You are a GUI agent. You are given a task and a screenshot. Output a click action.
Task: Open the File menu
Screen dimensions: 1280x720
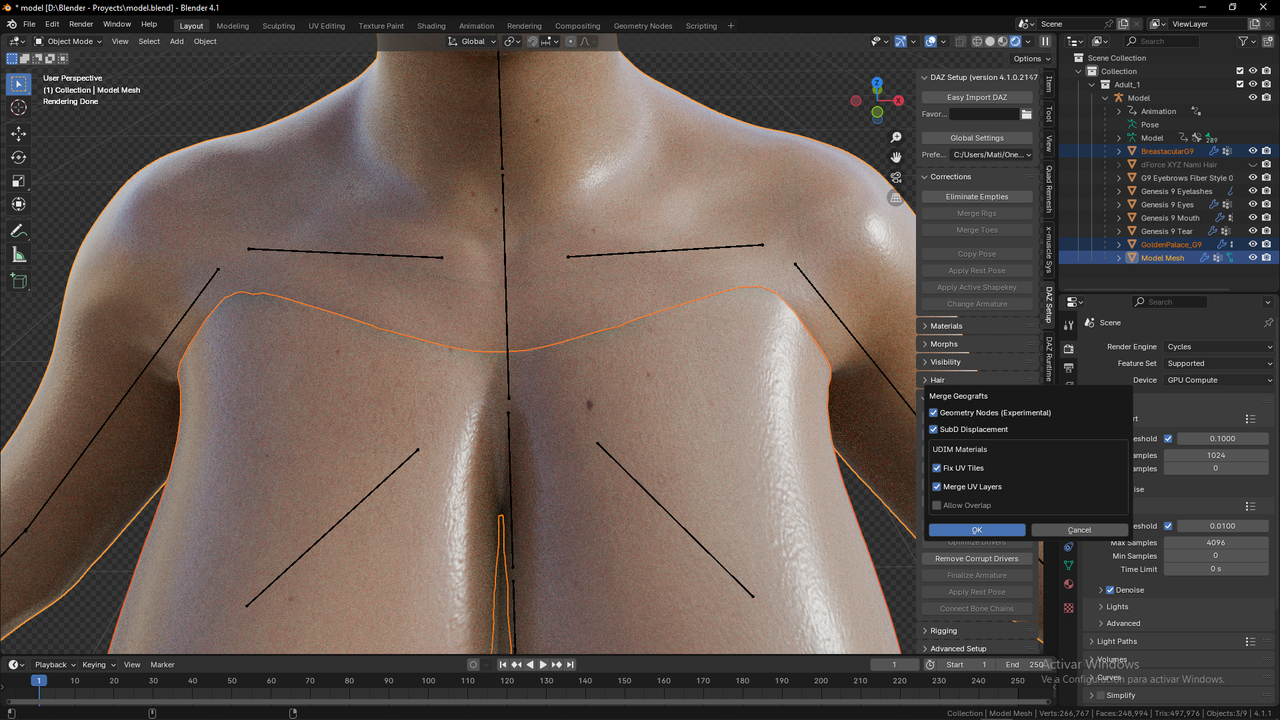[29, 24]
